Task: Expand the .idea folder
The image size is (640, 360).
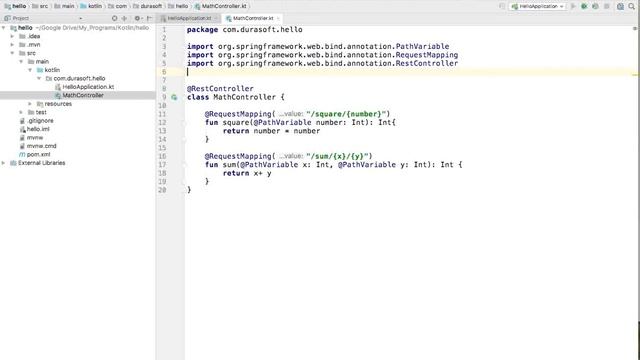Action: click(x=13, y=36)
